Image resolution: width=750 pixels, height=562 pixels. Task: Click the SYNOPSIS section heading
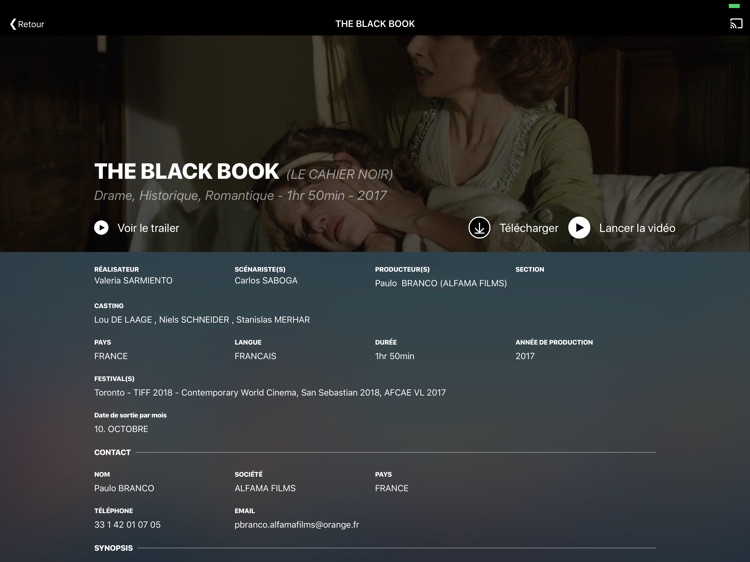tap(113, 548)
